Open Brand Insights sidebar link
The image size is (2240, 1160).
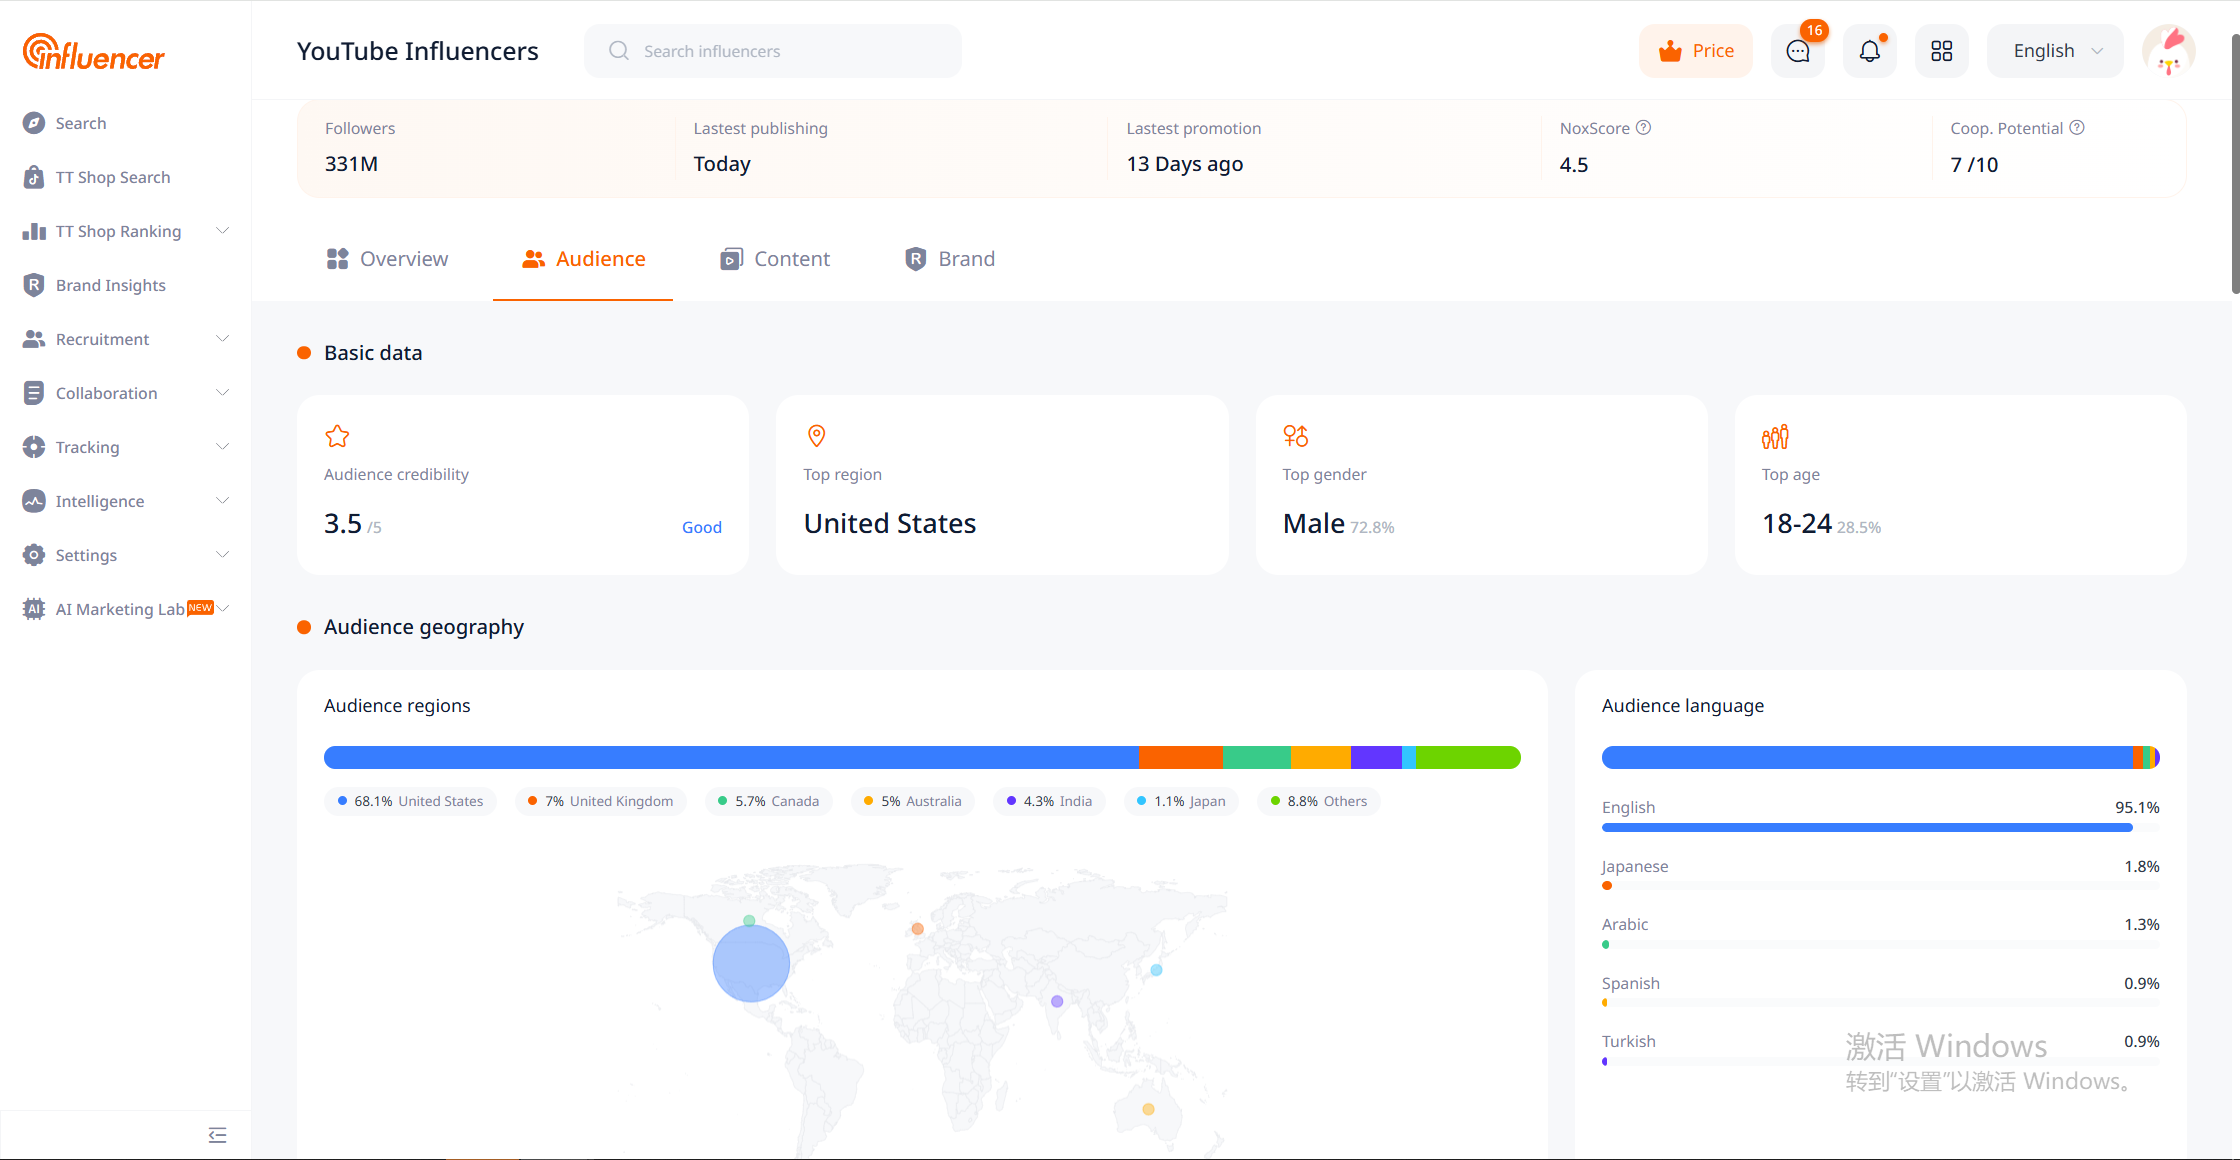pos(110,285)
